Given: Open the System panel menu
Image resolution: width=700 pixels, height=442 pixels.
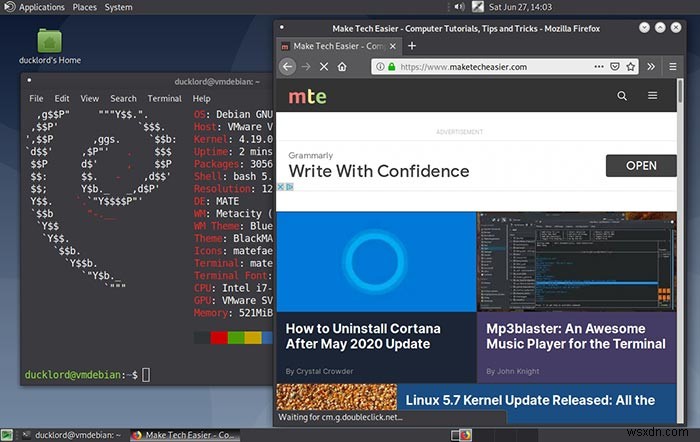Looking at the screenshot, I should [118, 7].
